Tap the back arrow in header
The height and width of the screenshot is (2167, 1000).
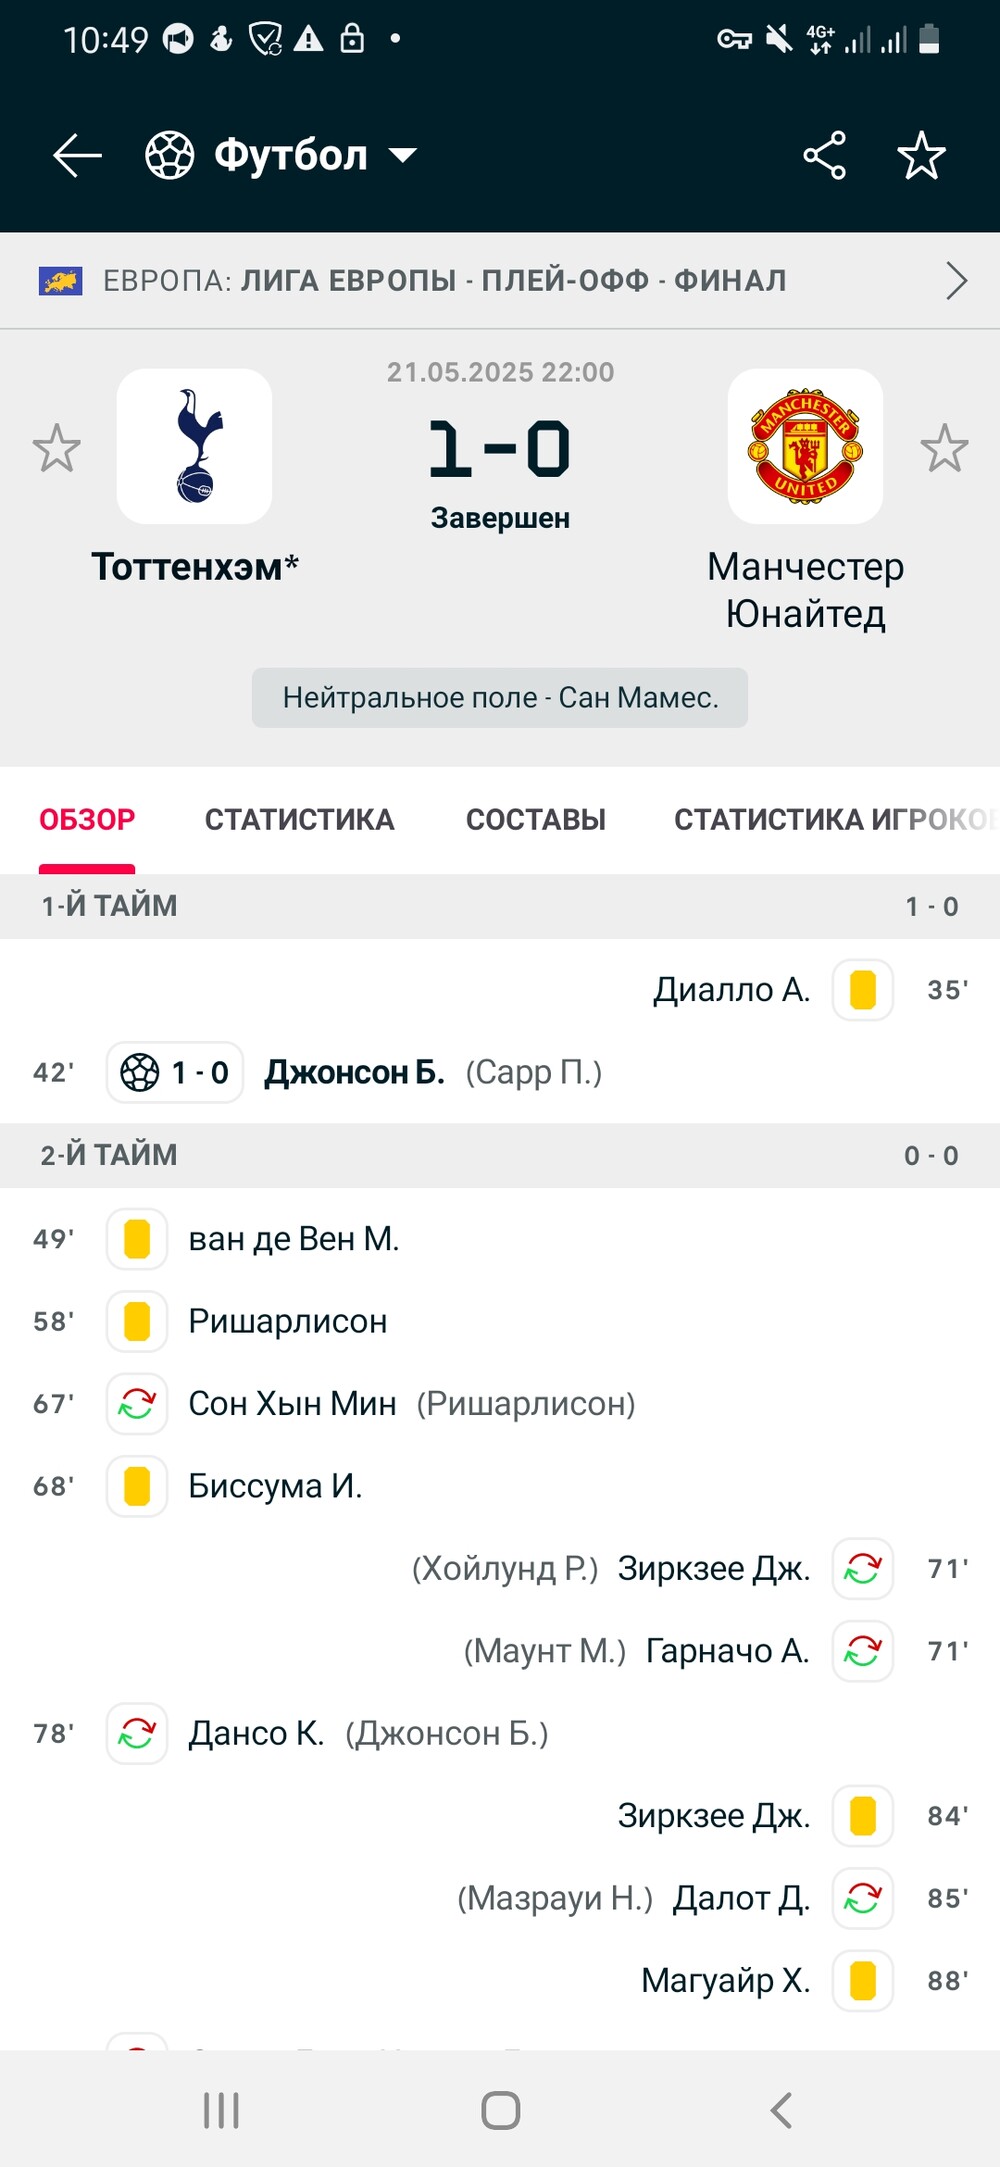77,156
